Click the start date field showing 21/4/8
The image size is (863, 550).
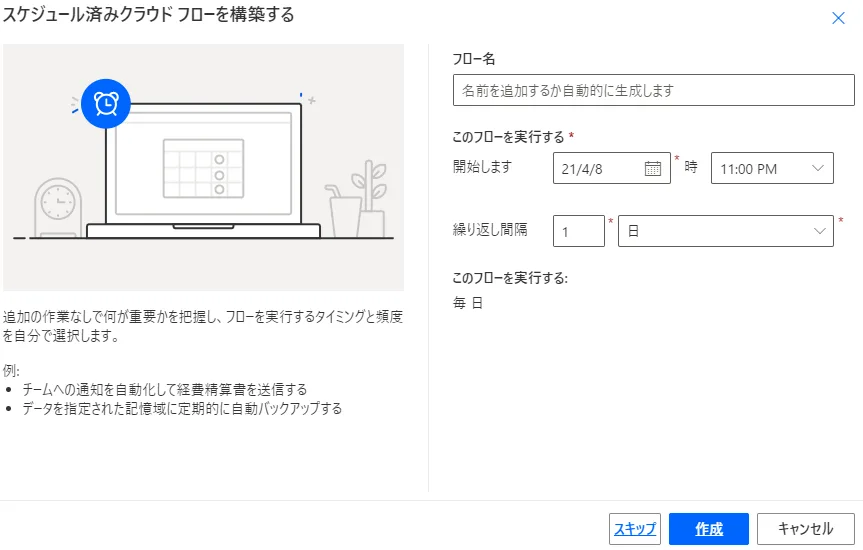point(598,169)
